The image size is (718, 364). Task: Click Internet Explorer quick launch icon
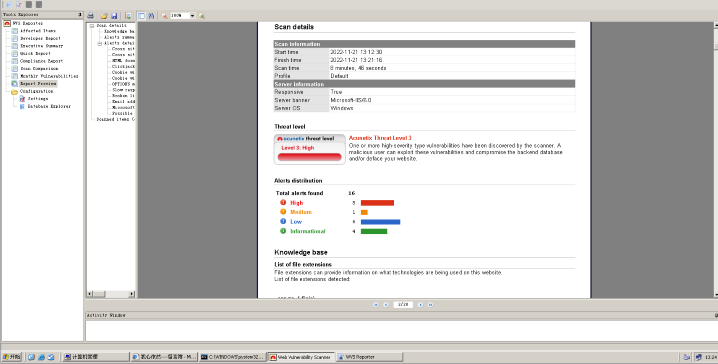41,357
